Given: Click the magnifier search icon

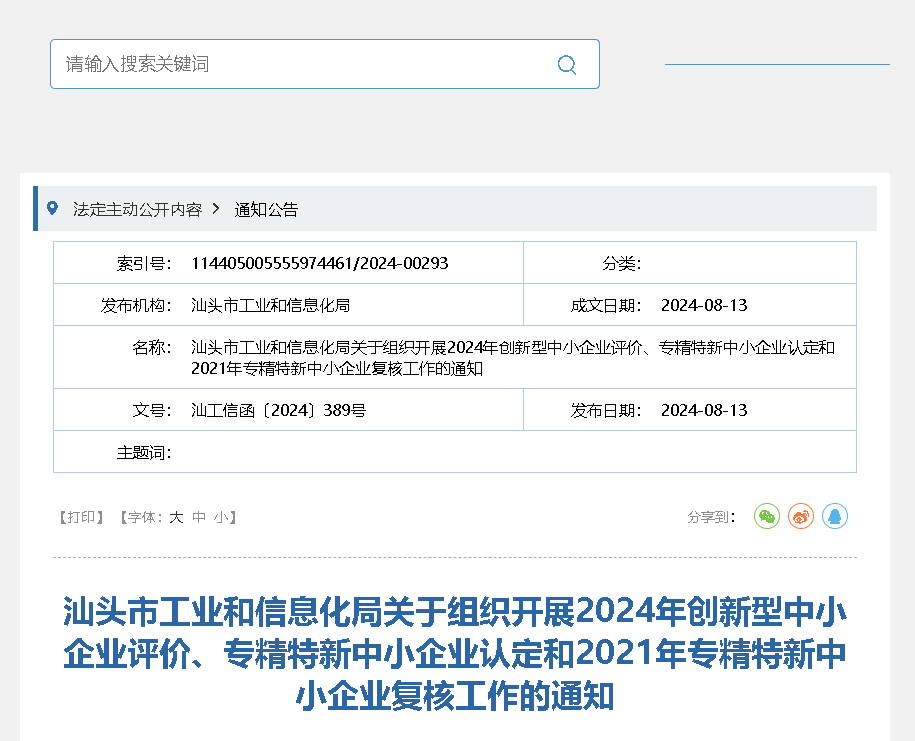Looking at the screenshot, I should (x=567, y=65).
